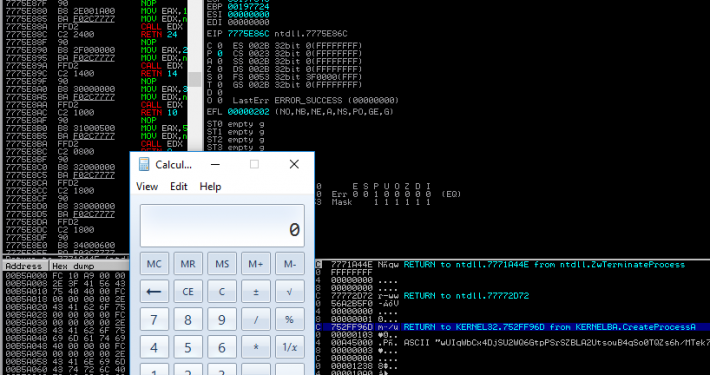Select disassembly line 7775E89C RETN 14
This screenshot has width=710, height=375.
click(95, 73)
